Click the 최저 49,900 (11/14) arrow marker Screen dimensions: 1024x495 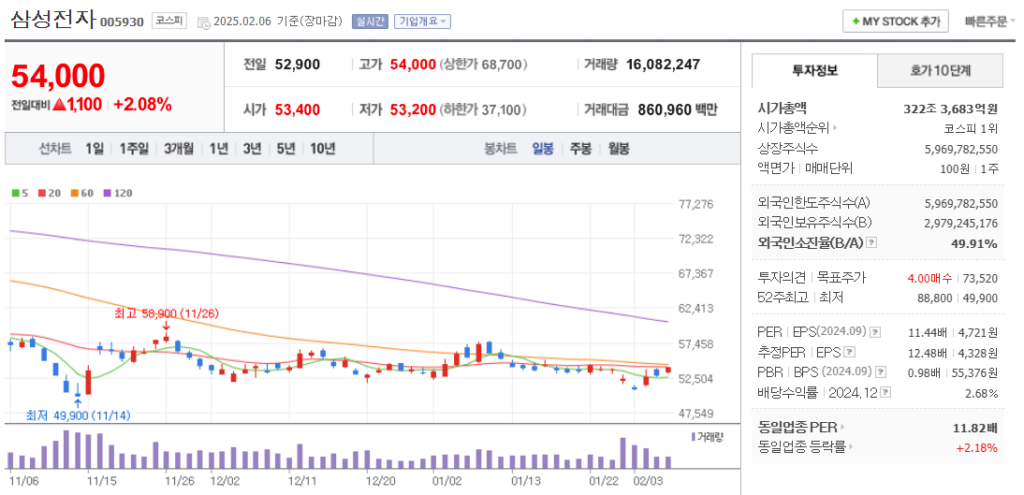click(78, 404)
